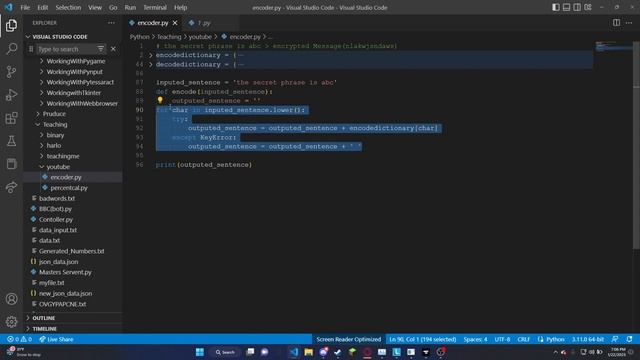Open the Manage gear icon
Image resolution: width=640 pixels, height=360 pixels.
(x=11, y=322)
